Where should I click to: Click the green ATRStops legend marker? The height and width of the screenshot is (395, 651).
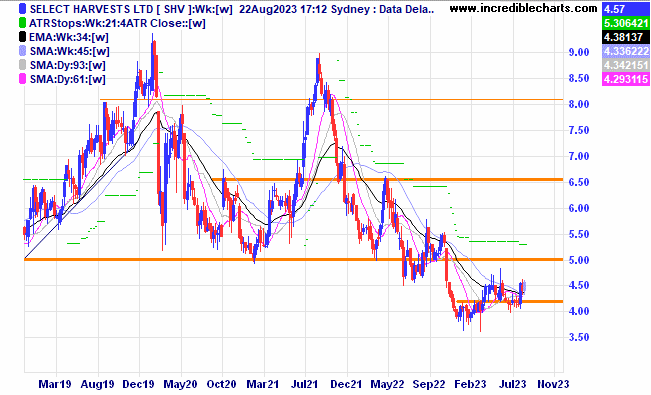[22, 23]
